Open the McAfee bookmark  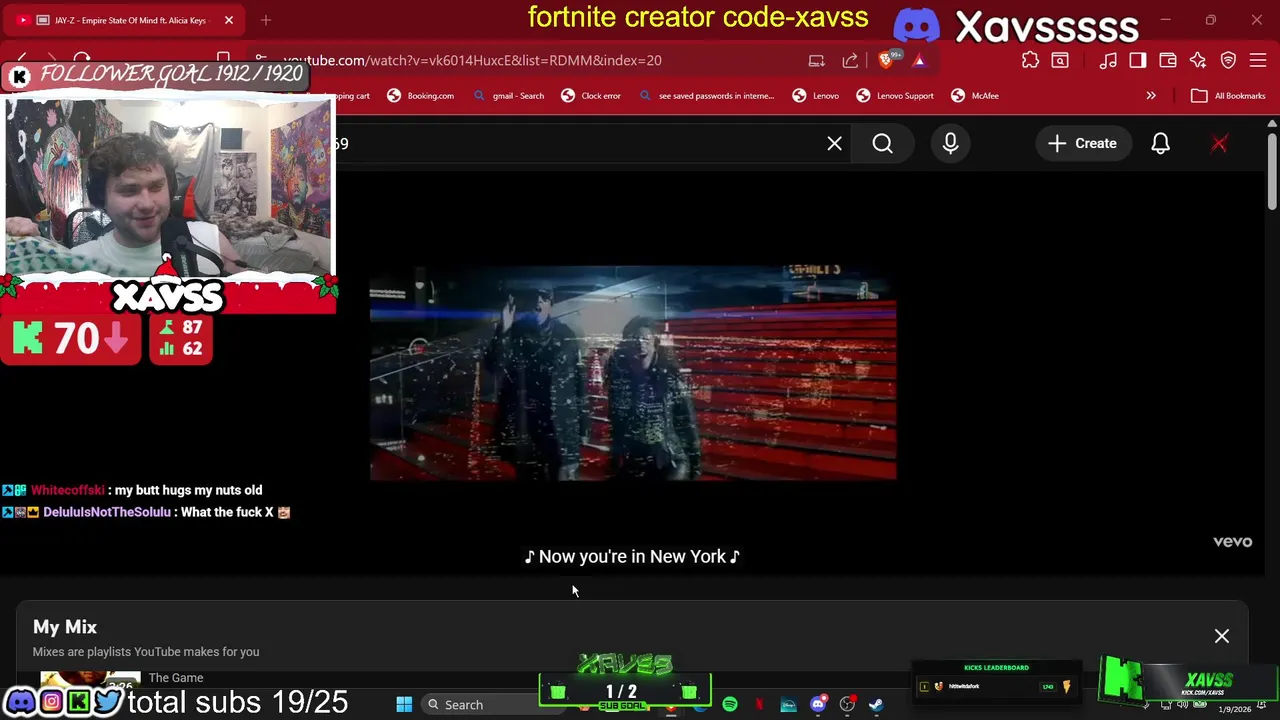pos(975,96)
